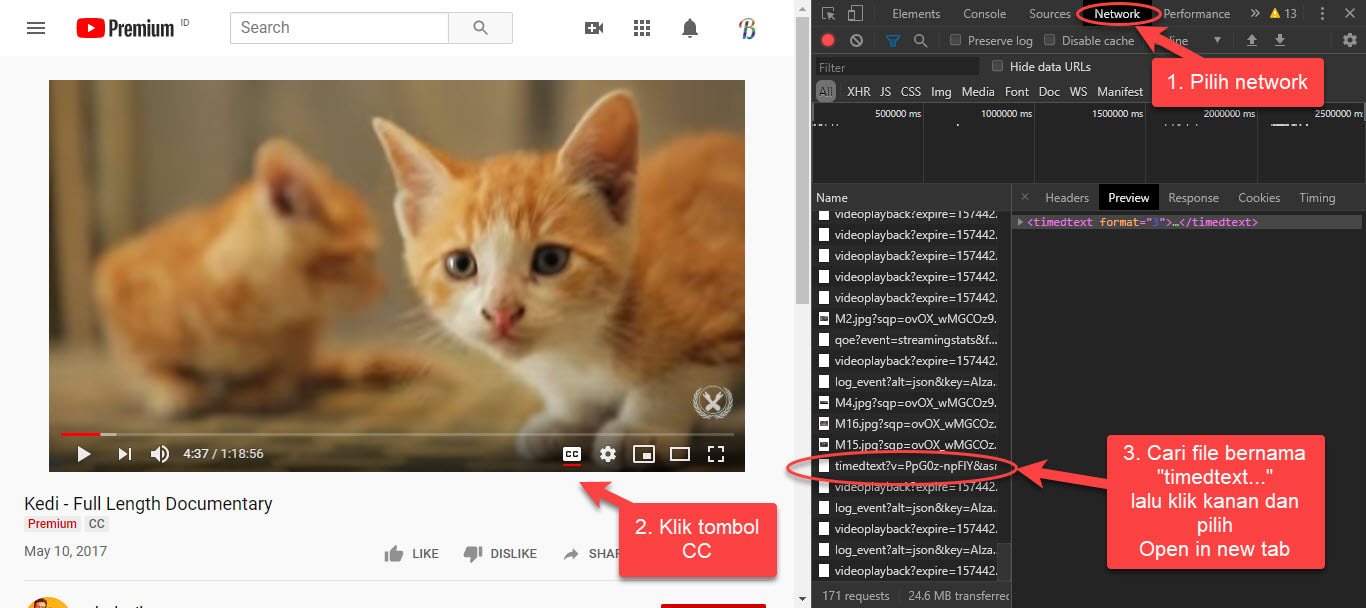The width and height of the screenshot is (1366, 608).
Task: Open the YouTube apps grid icon
Action: 642,28
